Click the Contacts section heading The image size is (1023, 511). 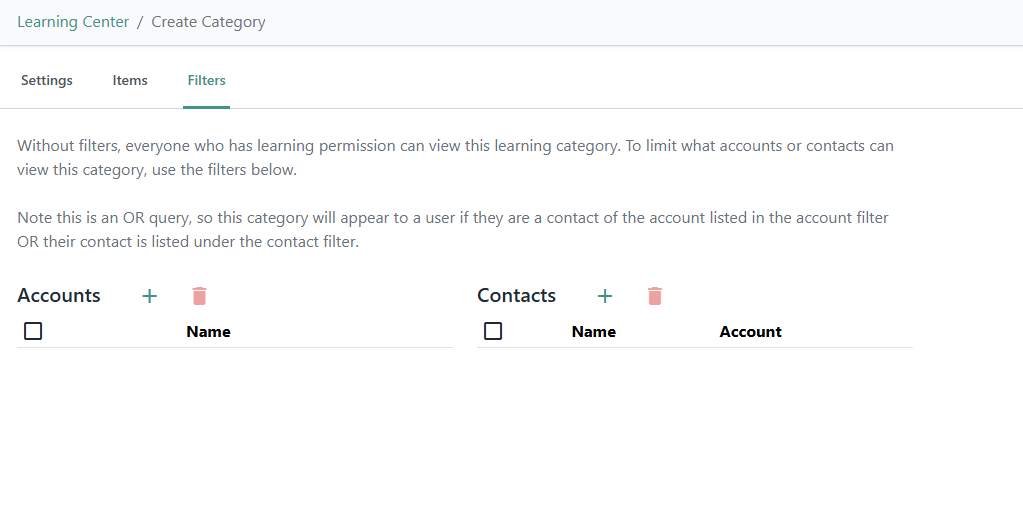(516, 296)
